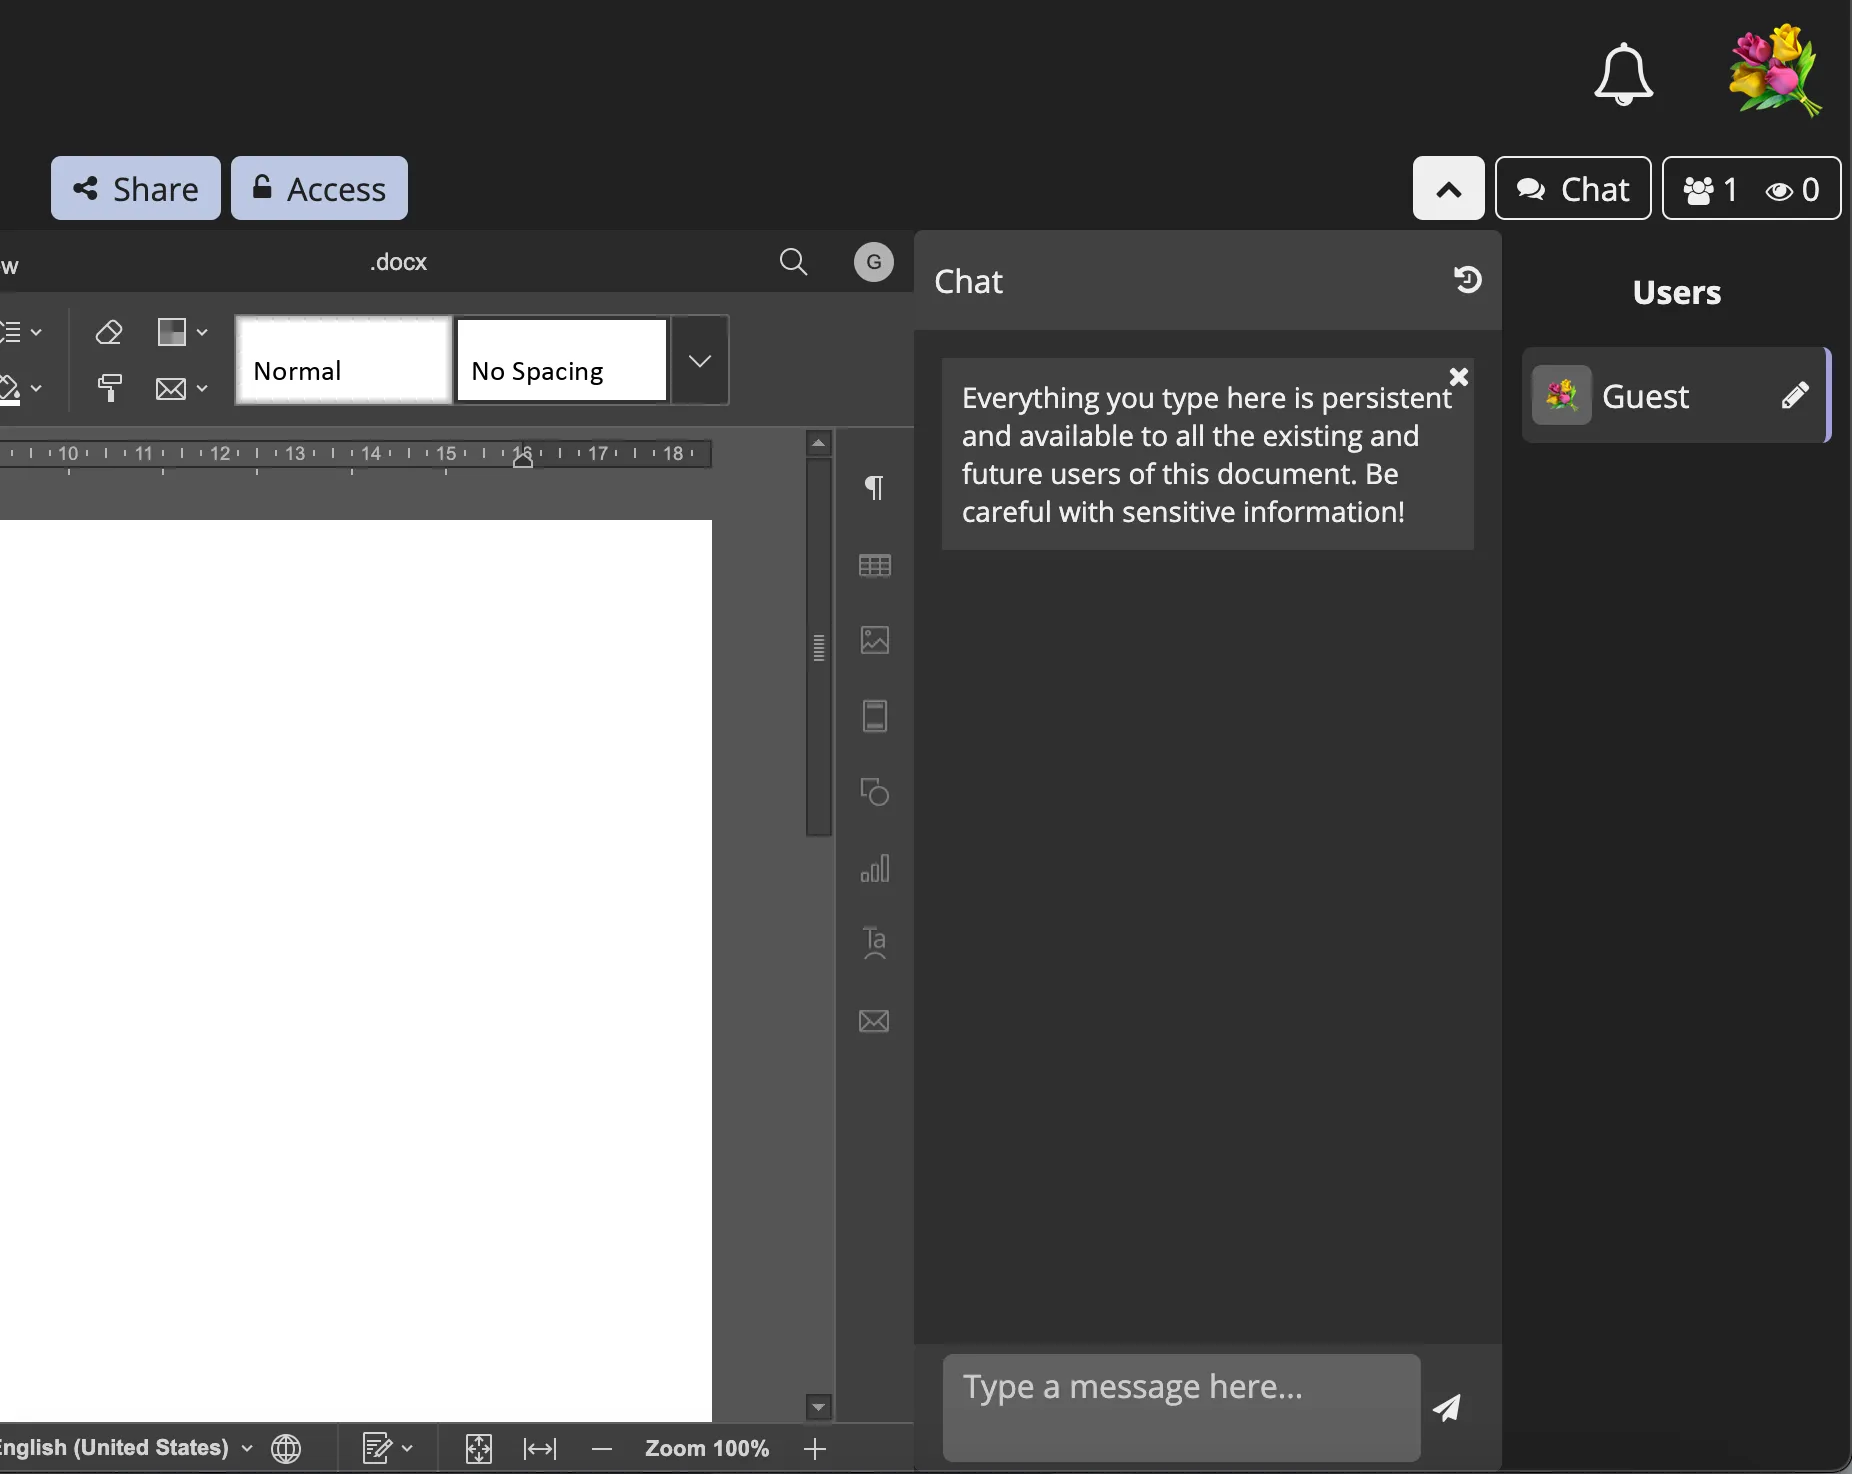Click the Share button

pos(136,189)
